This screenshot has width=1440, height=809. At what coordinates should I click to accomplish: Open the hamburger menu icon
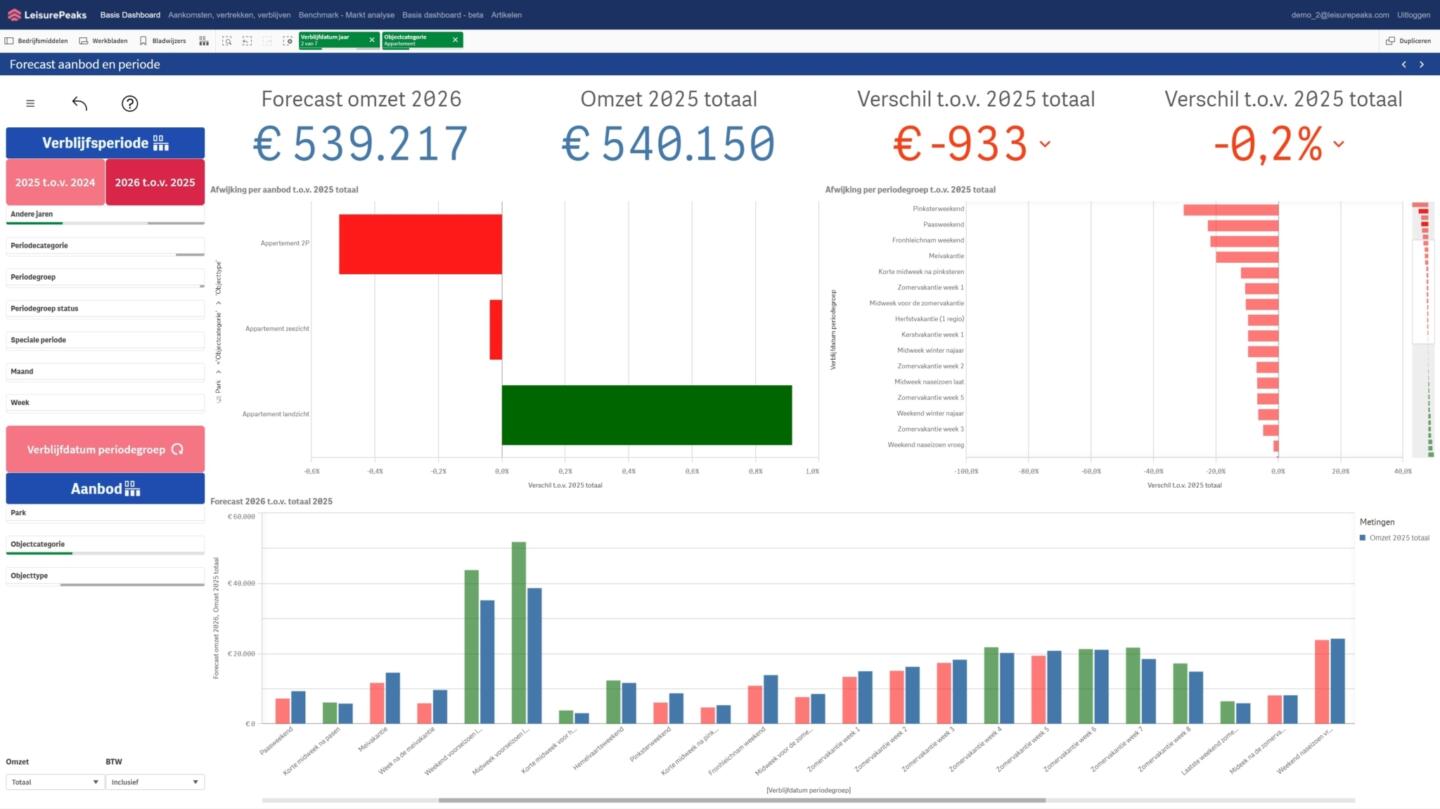tap(30, 103)
